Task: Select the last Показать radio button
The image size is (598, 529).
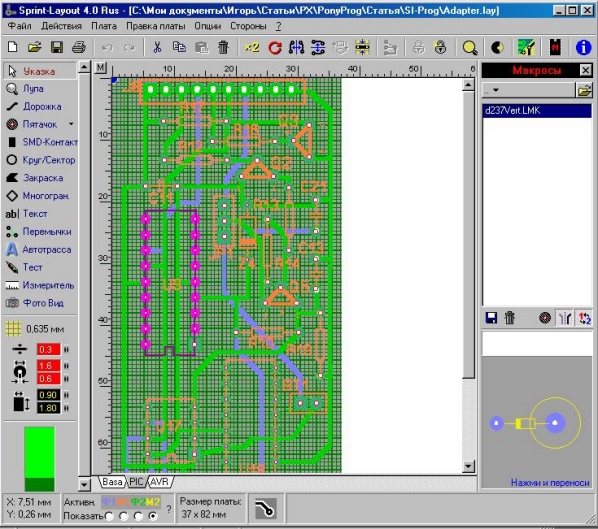Action: click(x=153, y=516)
